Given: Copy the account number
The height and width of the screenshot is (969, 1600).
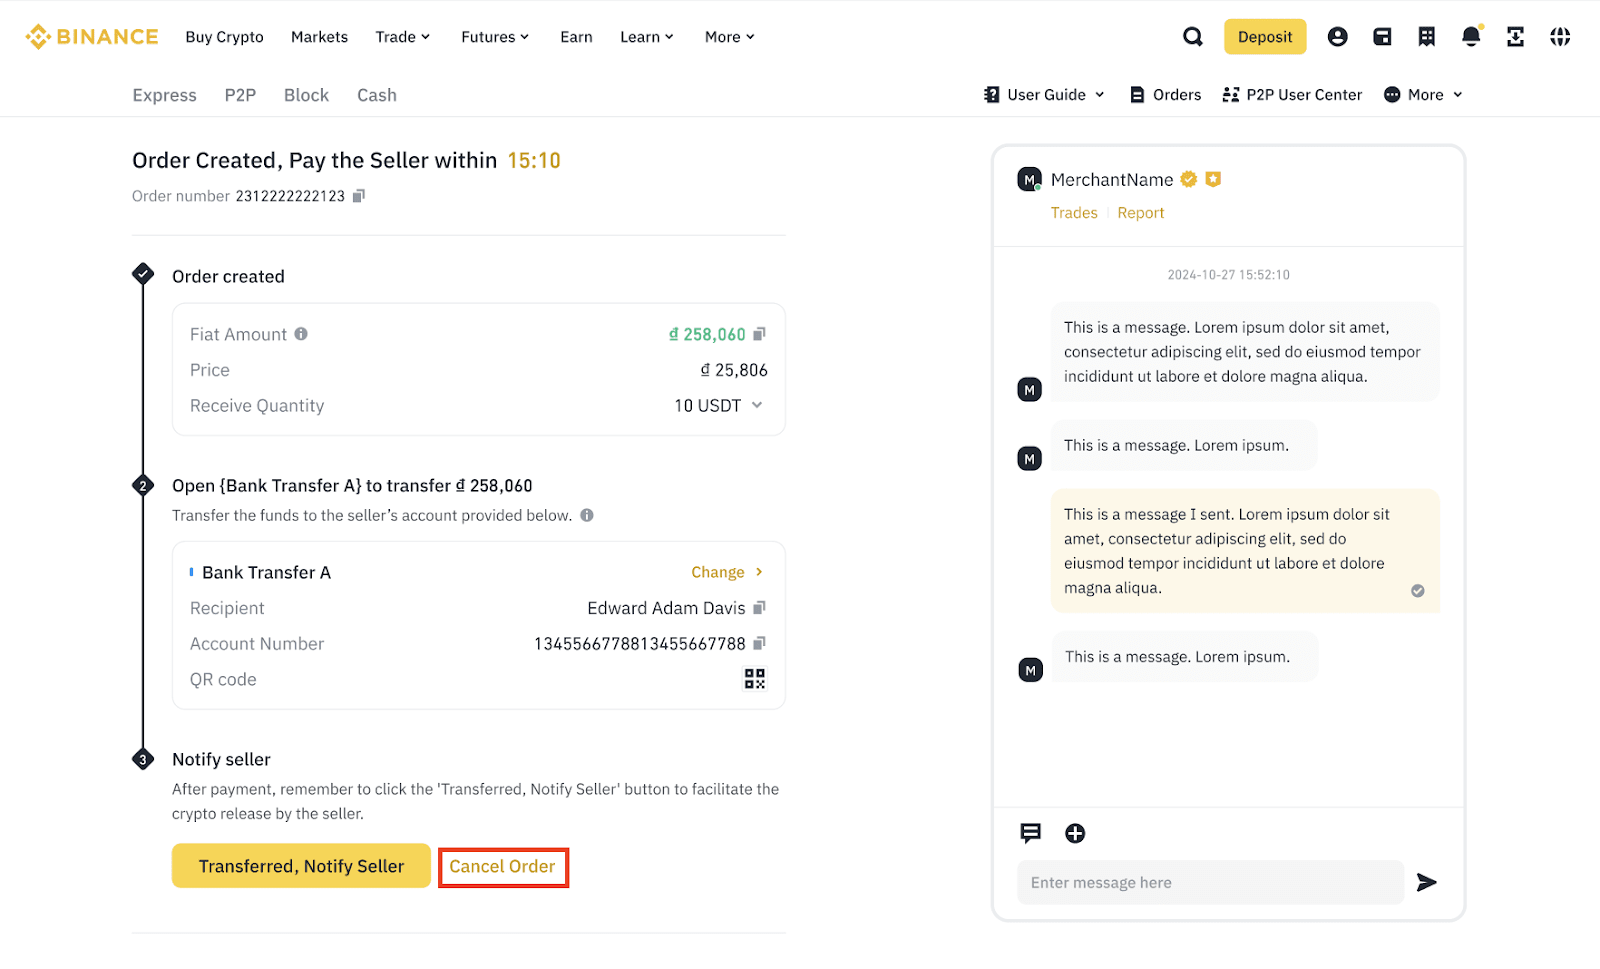Looking at the screenshot, I should (x=760, y=643).
